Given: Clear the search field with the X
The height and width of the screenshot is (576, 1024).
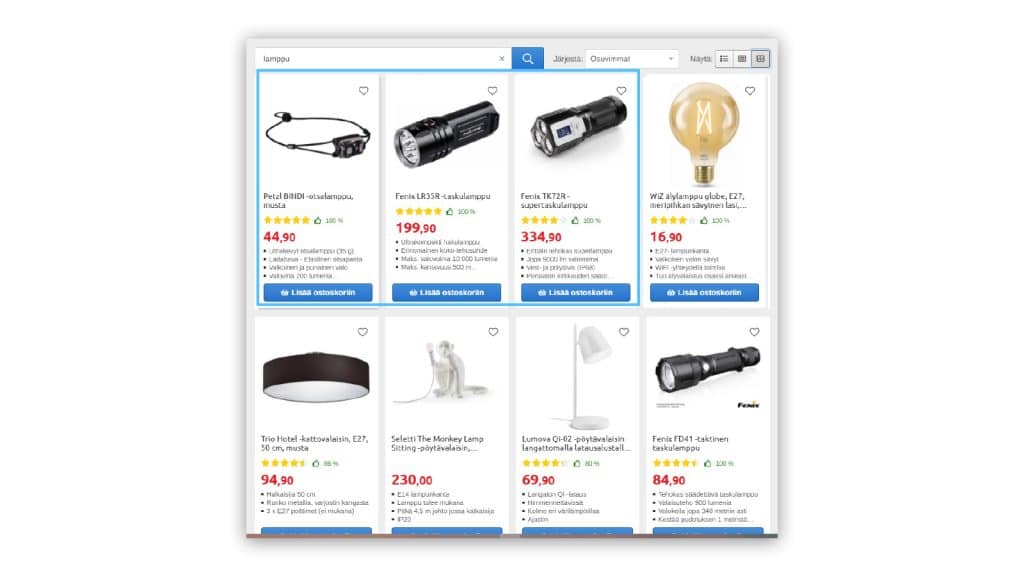Looking at the screenshot, I should pyautogui.click(x=502, y=59).
